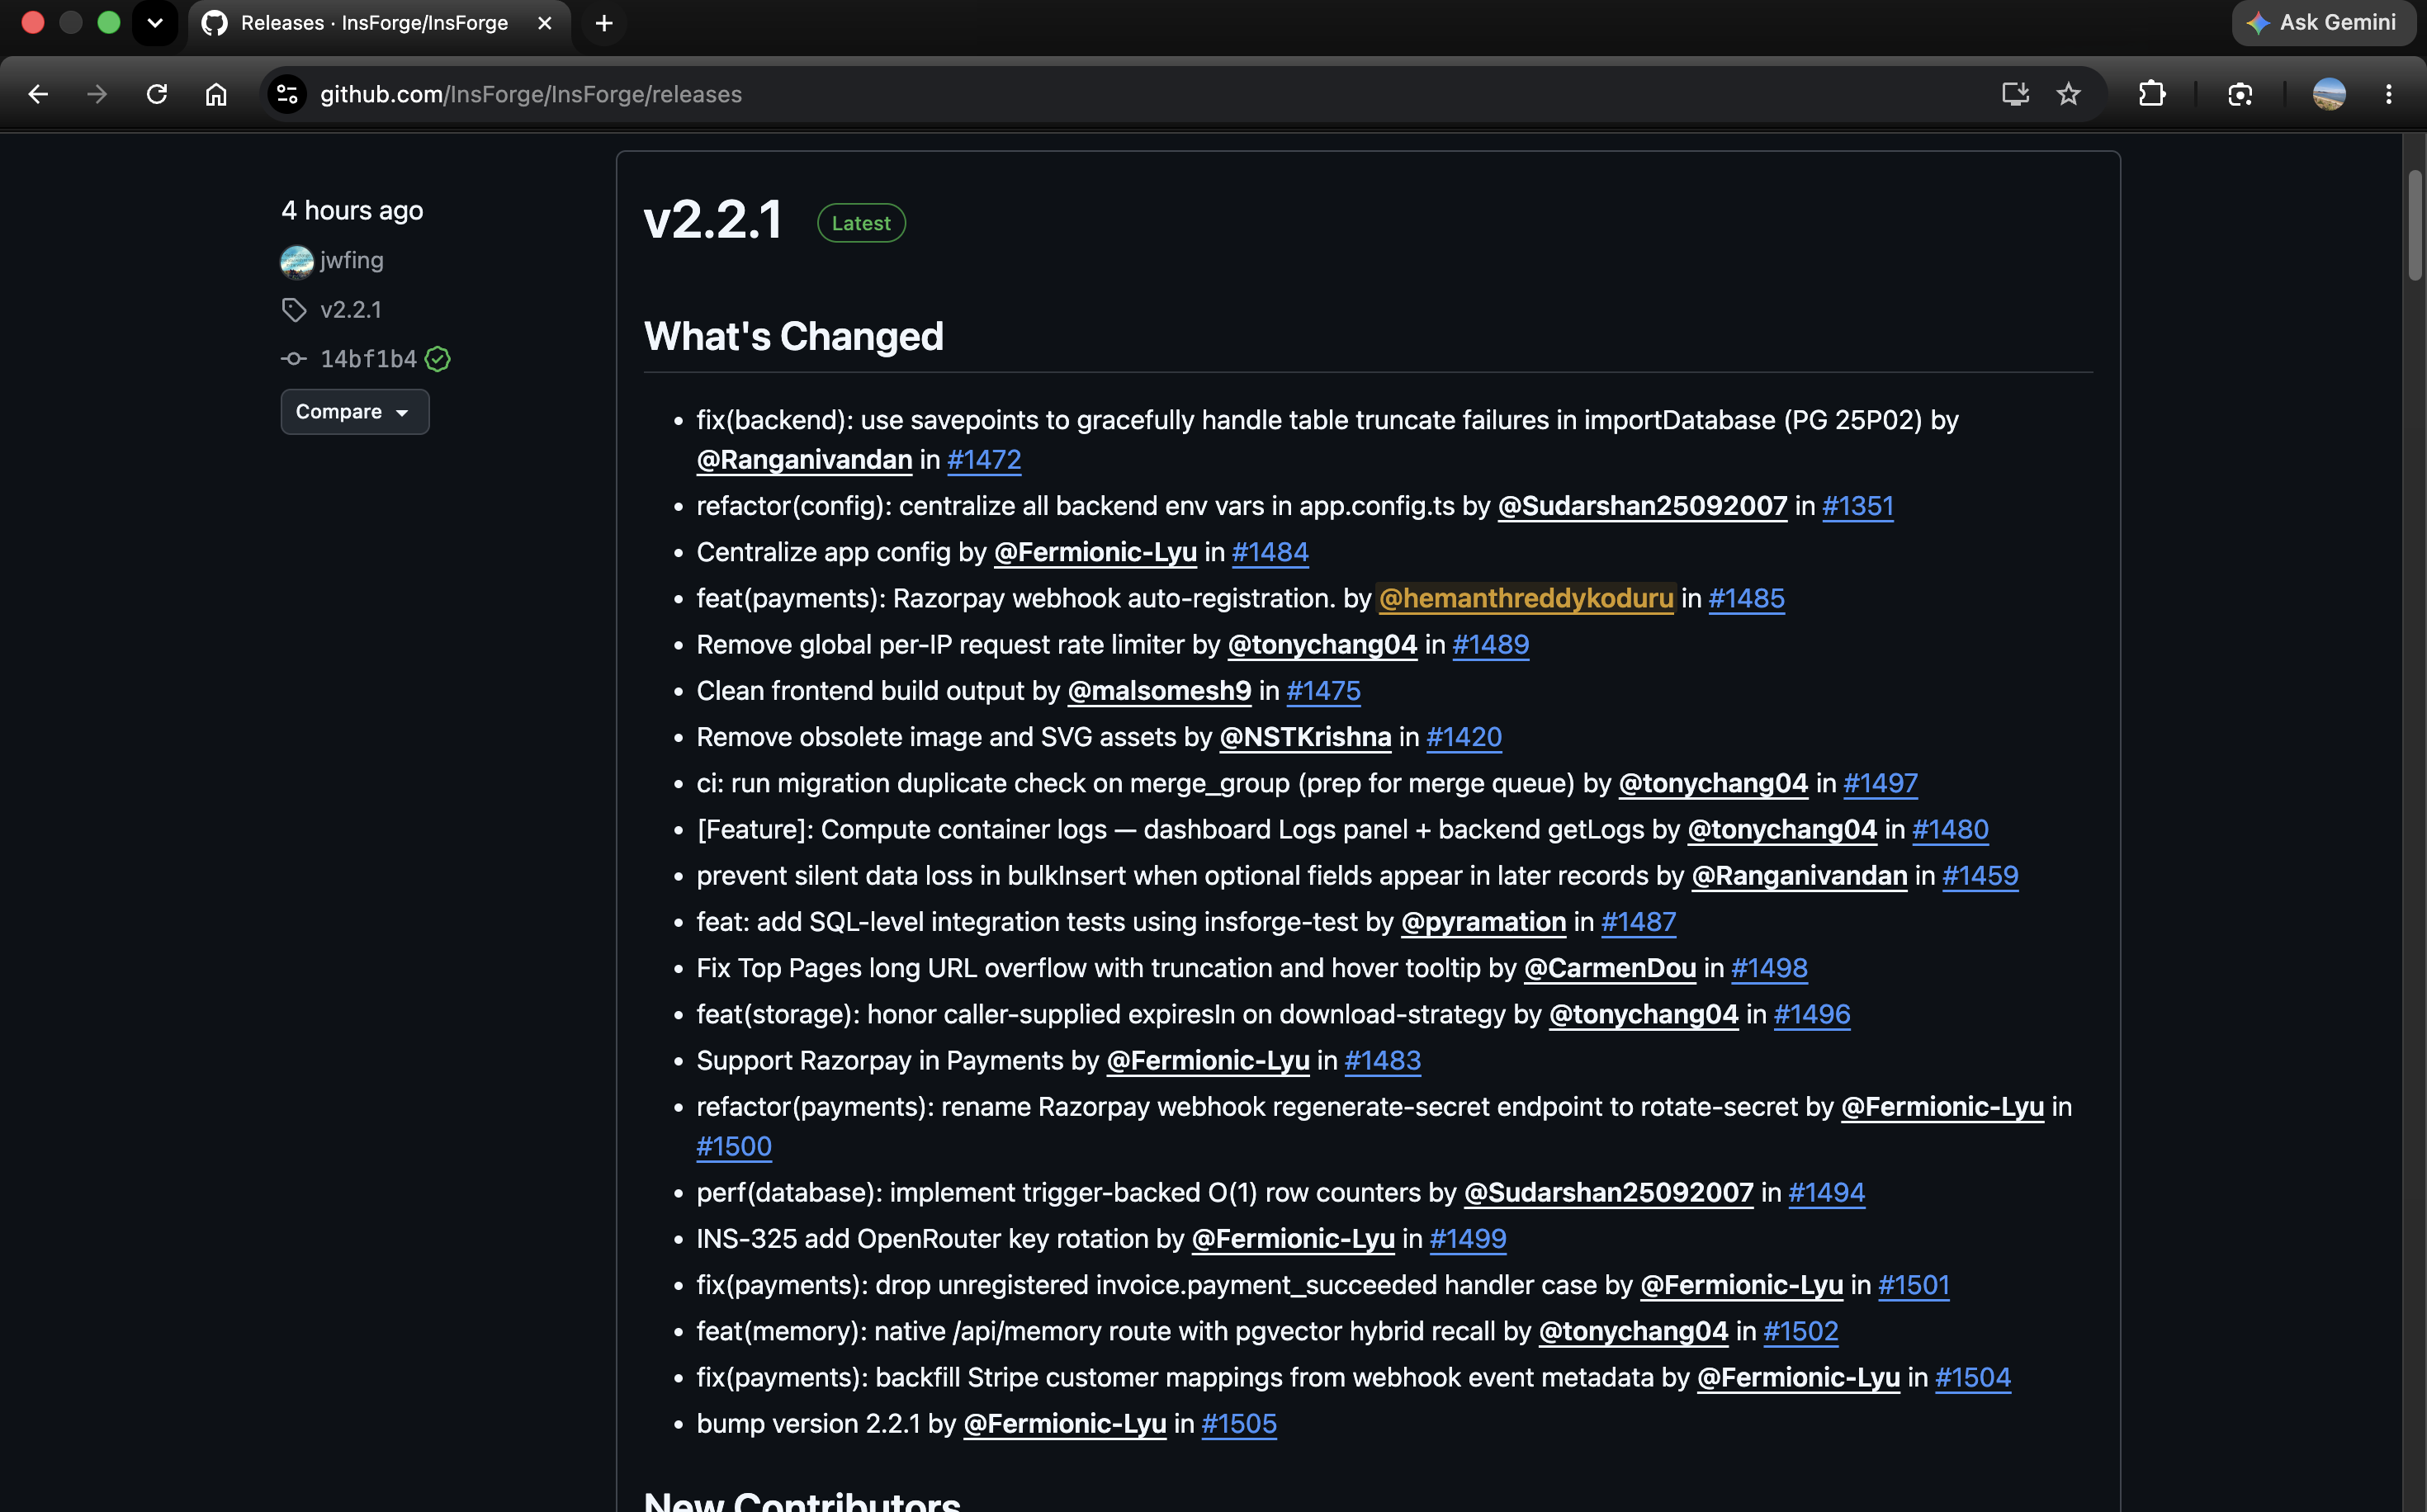Open the extensions puzzle icon

point(2152,94)
